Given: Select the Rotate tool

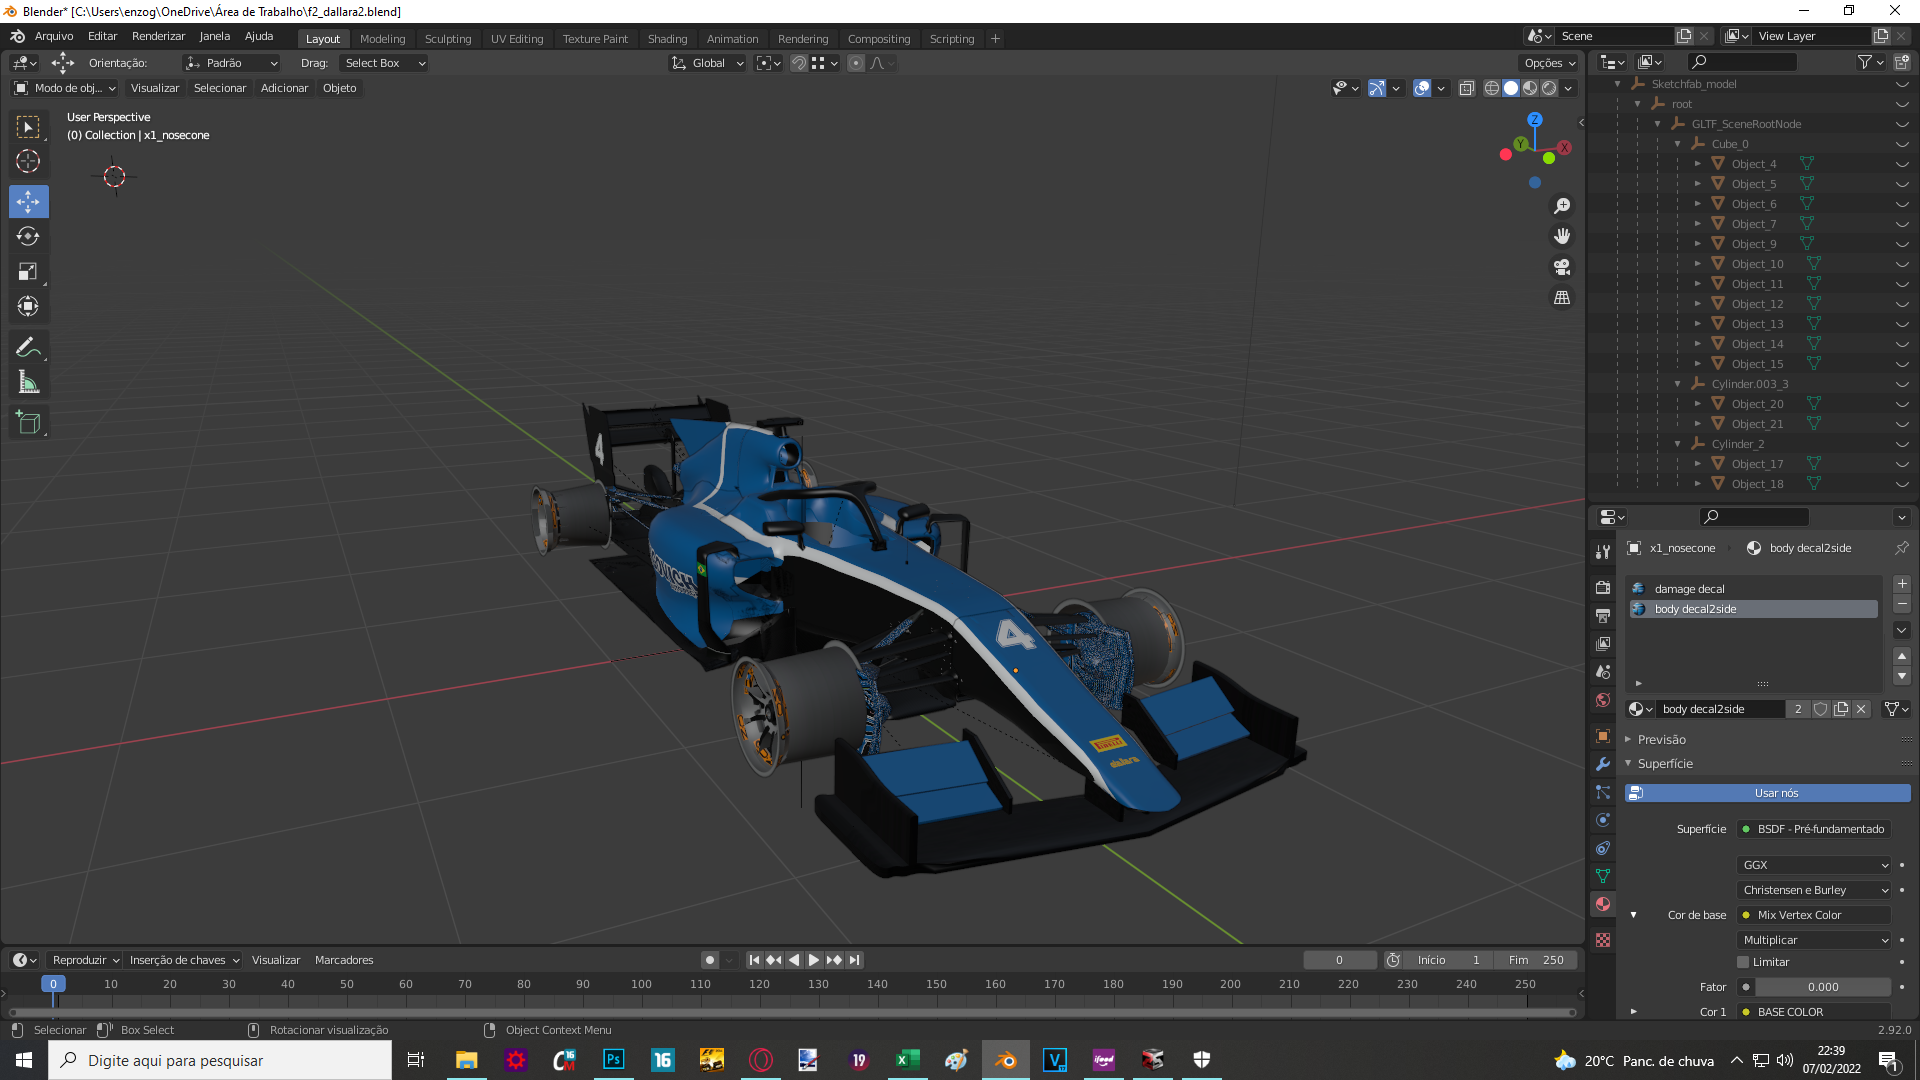Looking at the screenshot, I should click(28, 237).
